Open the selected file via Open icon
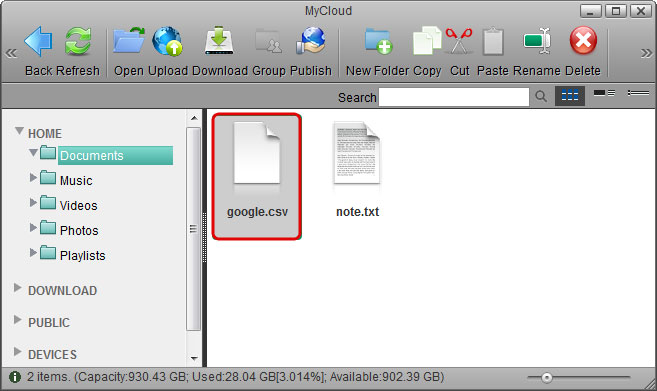Screen dimensions: 657x391 click(129, 41)
